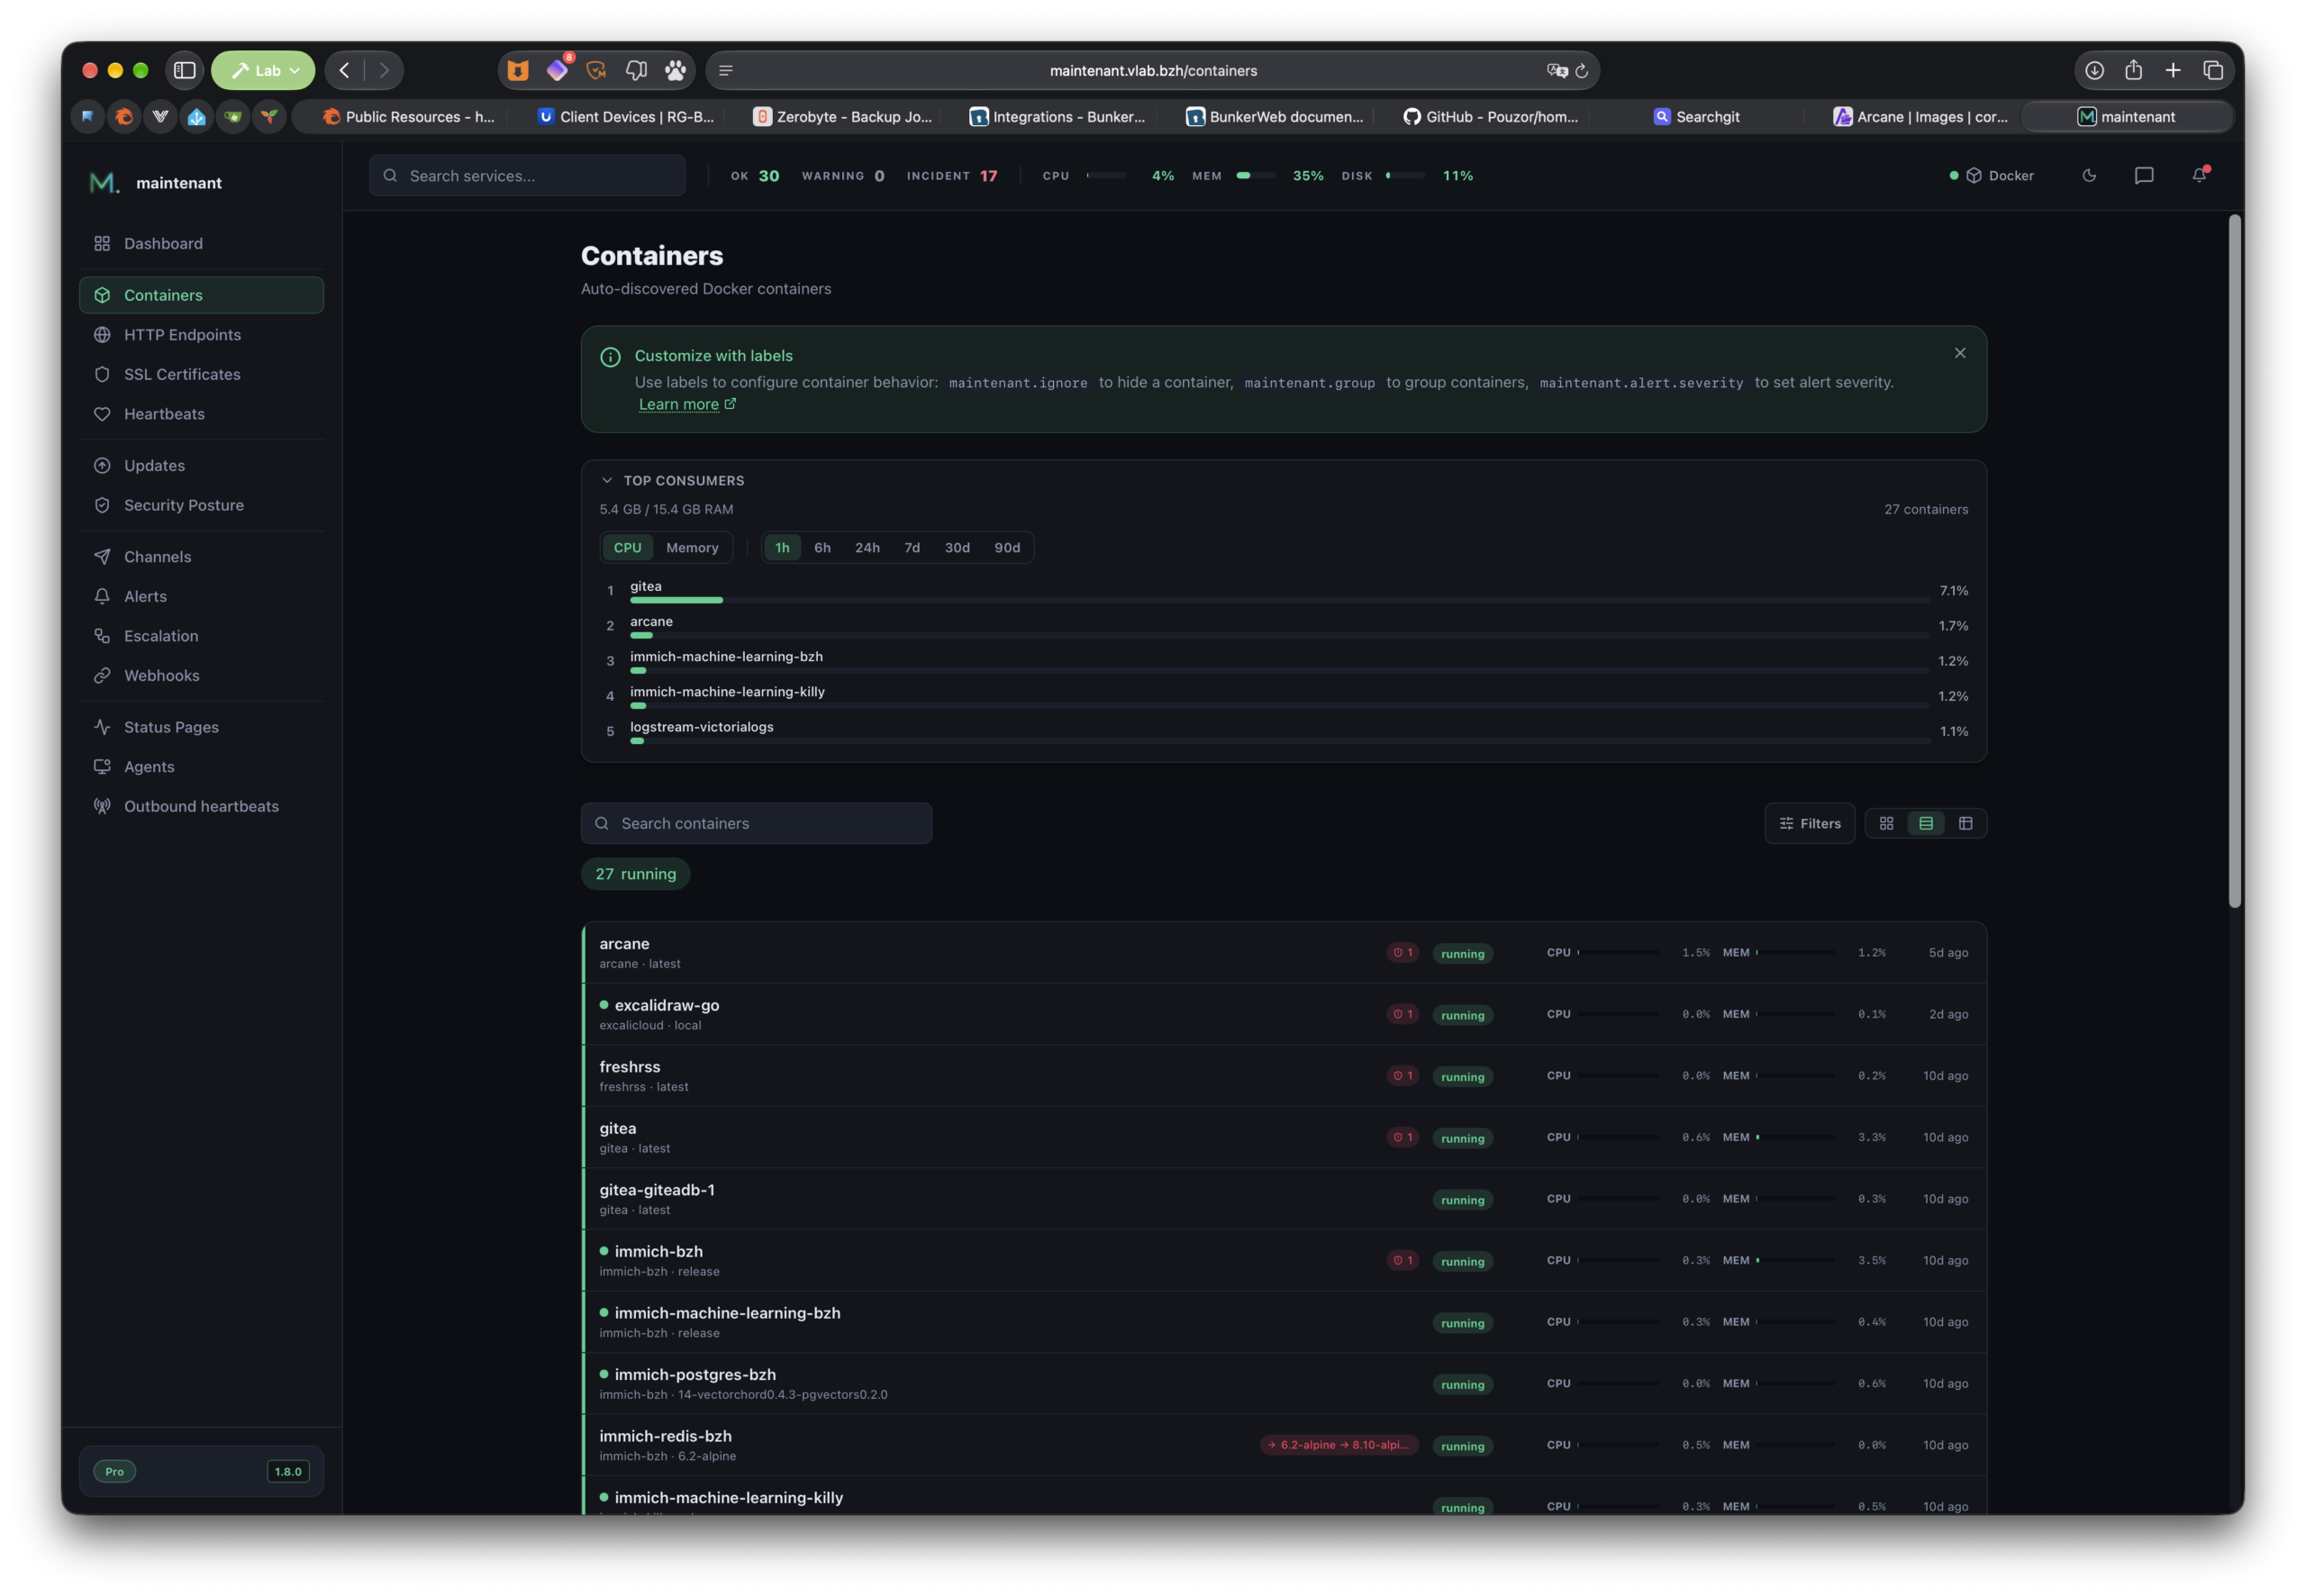Screen dimensions: 2306x1596
Task: Open the freshrss container row
Action: click(1284, 1076)
